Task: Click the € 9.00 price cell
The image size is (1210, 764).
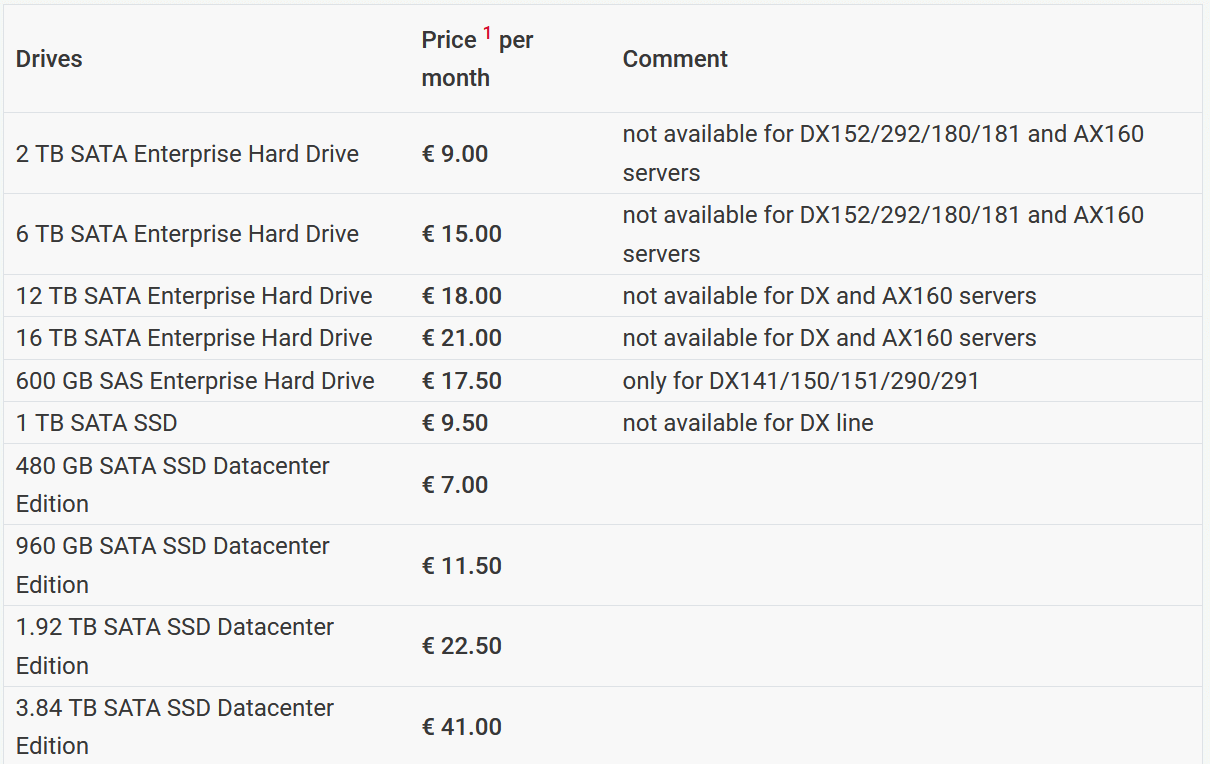Action: (x=455, y=154)
